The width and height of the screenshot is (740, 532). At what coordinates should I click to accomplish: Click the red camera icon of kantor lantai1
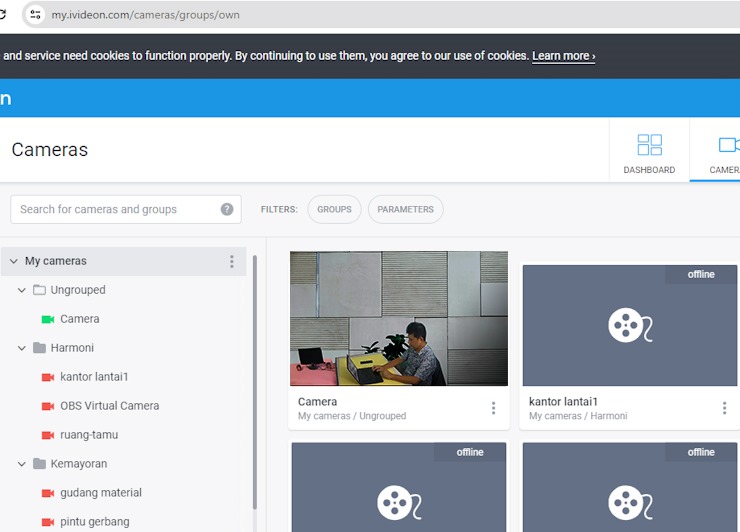pyautogui.click(x=48, y=377)
